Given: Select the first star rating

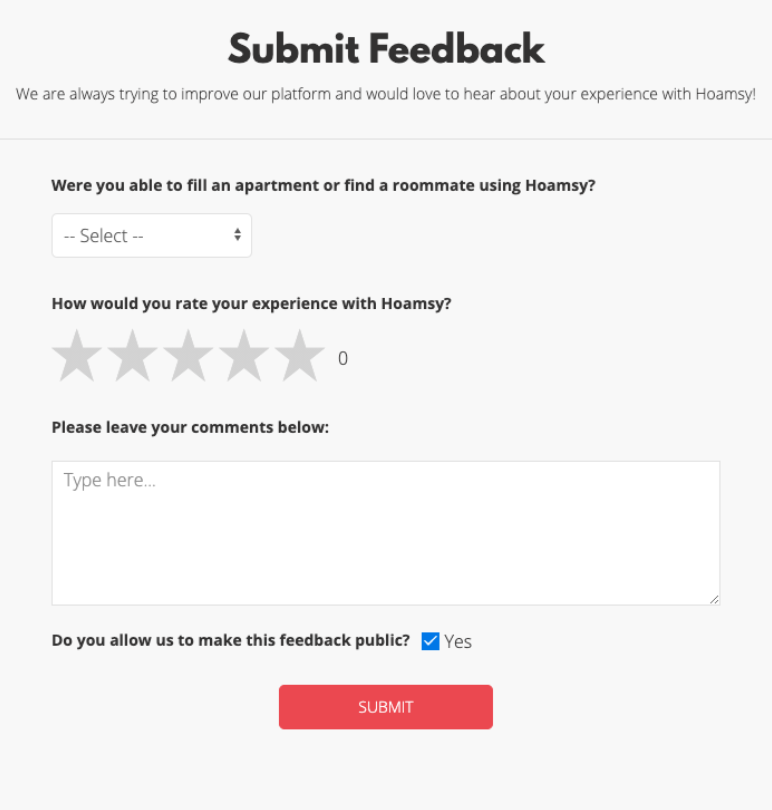Looking at the screenshot, I should (x=77, y=354).
